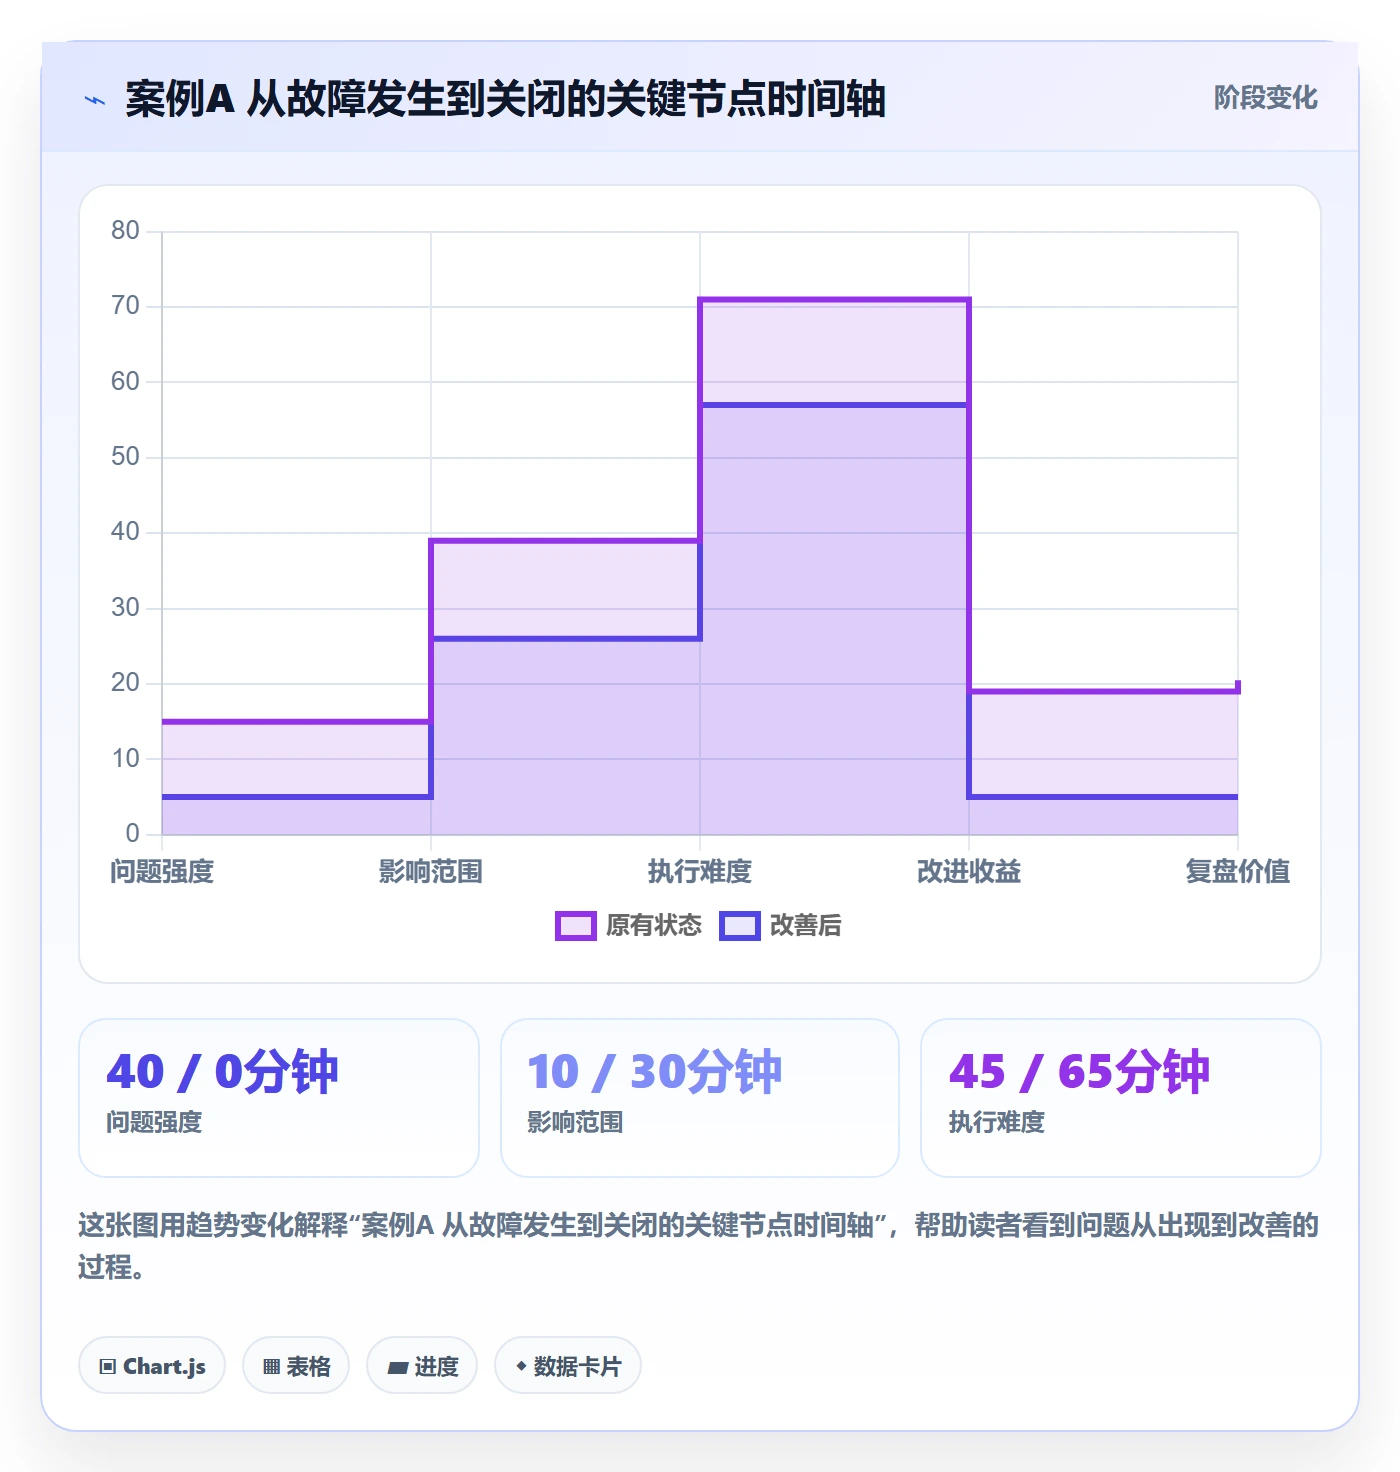The image size is (1400, 1472).
Task: Toggle the 原有状态 legend swatch
Action: coord(575,926)
